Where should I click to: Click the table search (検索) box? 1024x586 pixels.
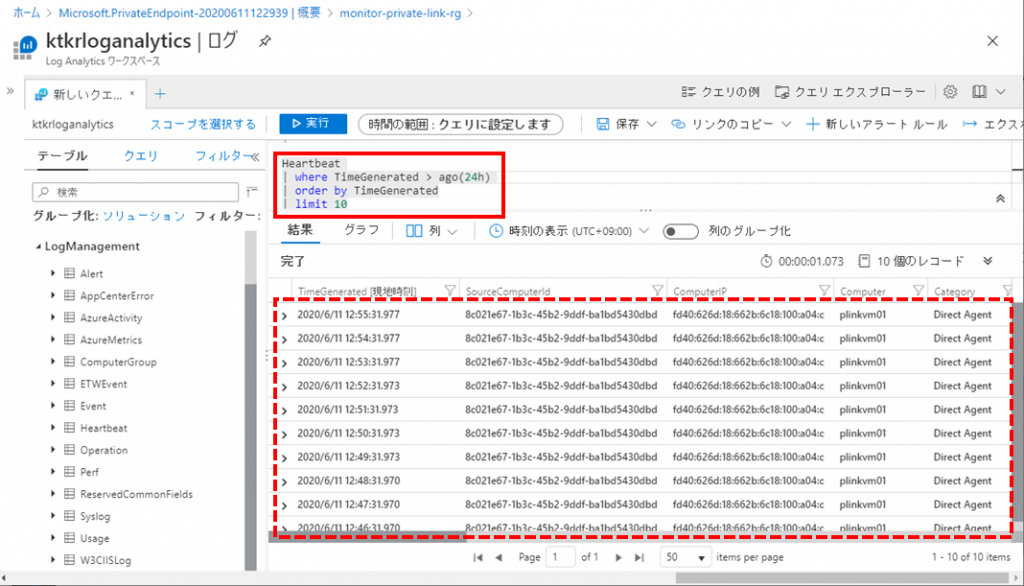point(135,191)
